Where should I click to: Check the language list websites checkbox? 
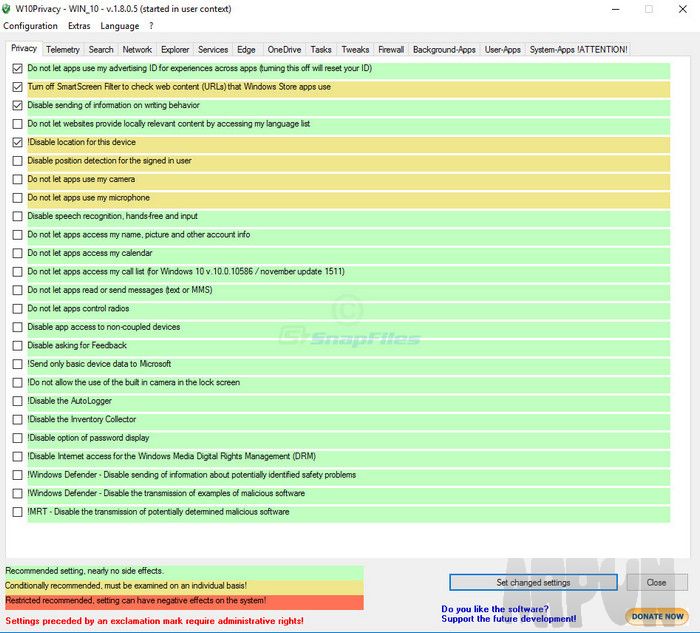coord(17,124)
